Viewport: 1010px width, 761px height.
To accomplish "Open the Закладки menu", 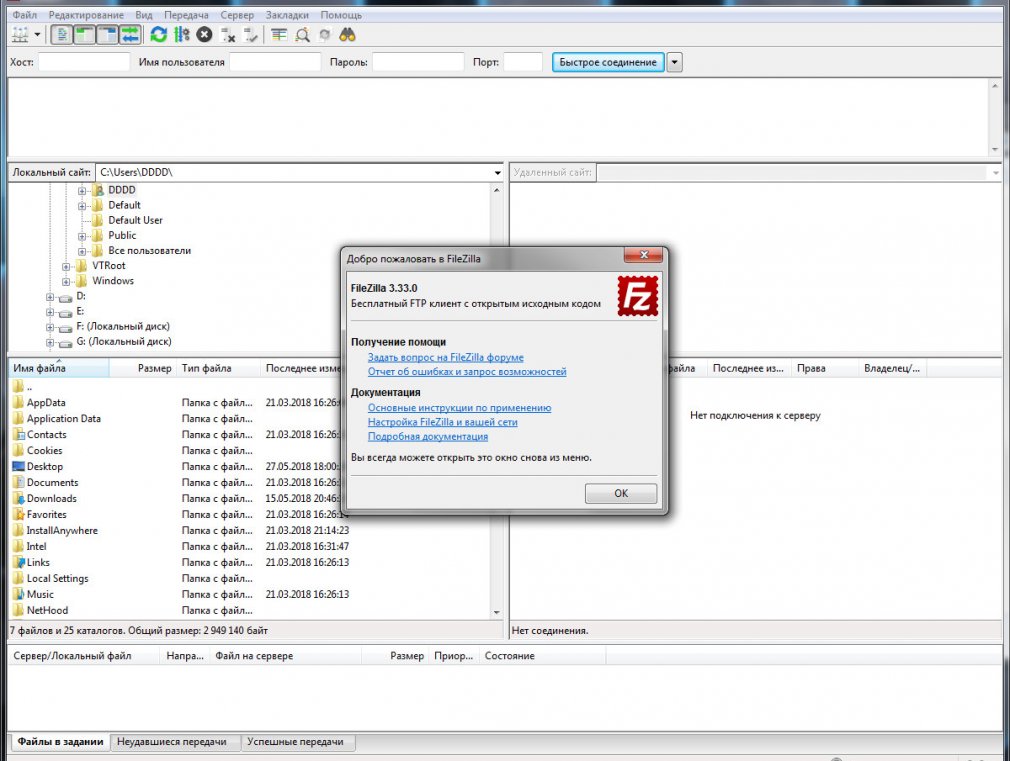I will click(x=287, y=15).
